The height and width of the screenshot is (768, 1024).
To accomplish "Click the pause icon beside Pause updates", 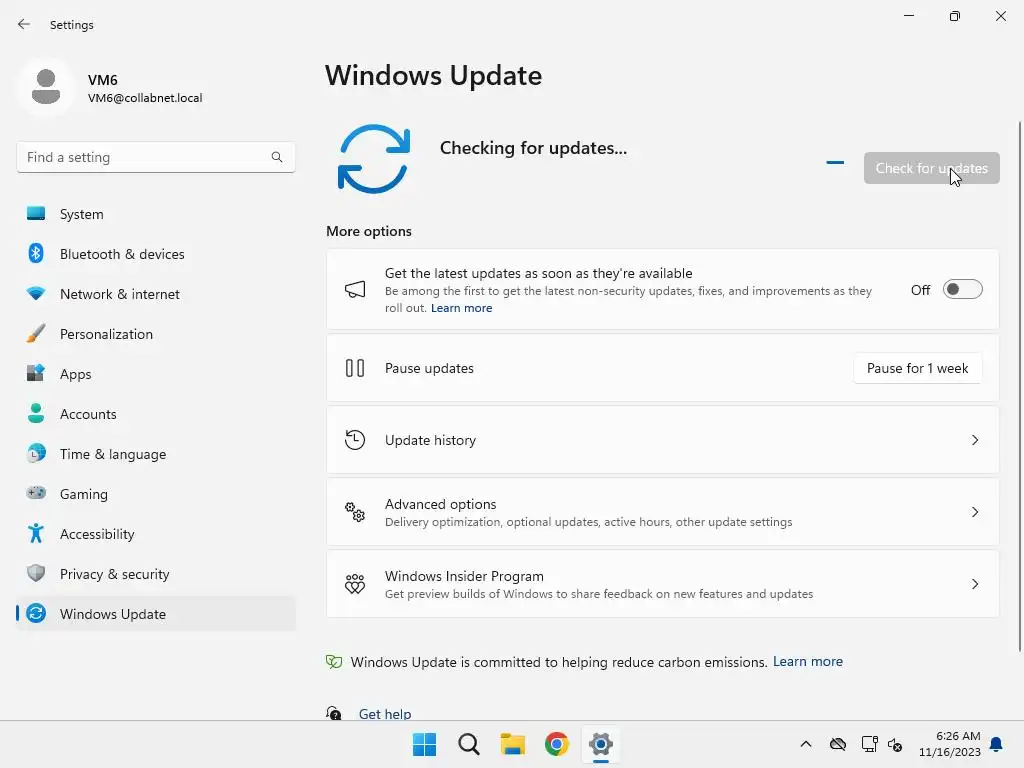I will (355, 368).
